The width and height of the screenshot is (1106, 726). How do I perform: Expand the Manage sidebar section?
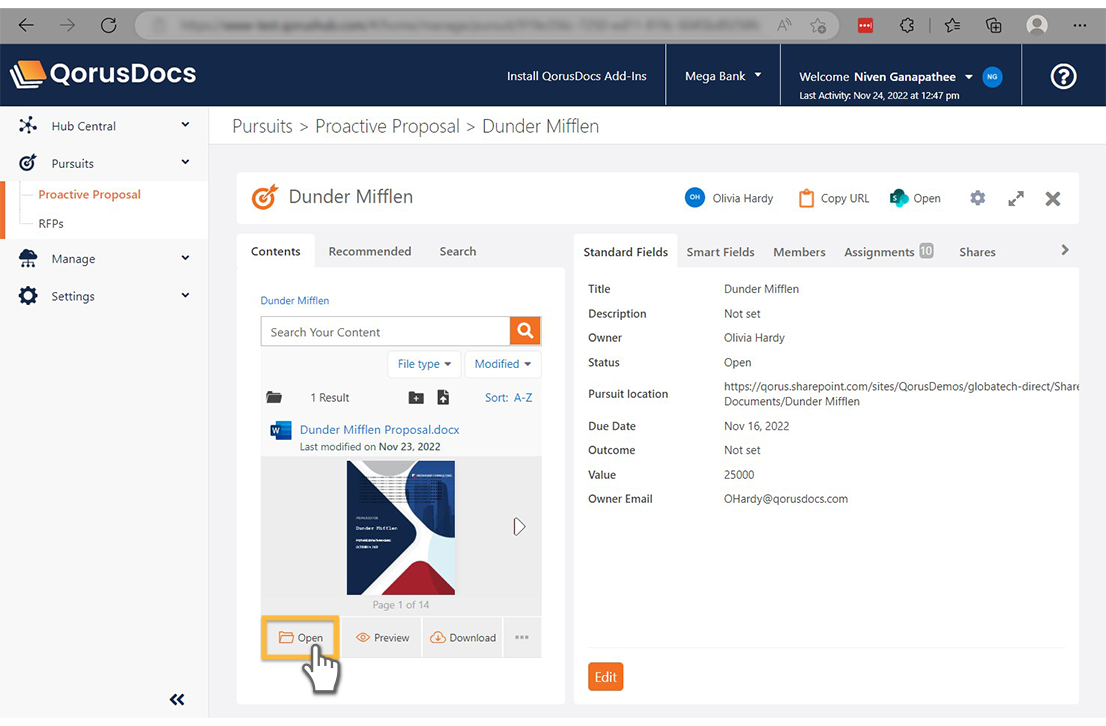185,258
